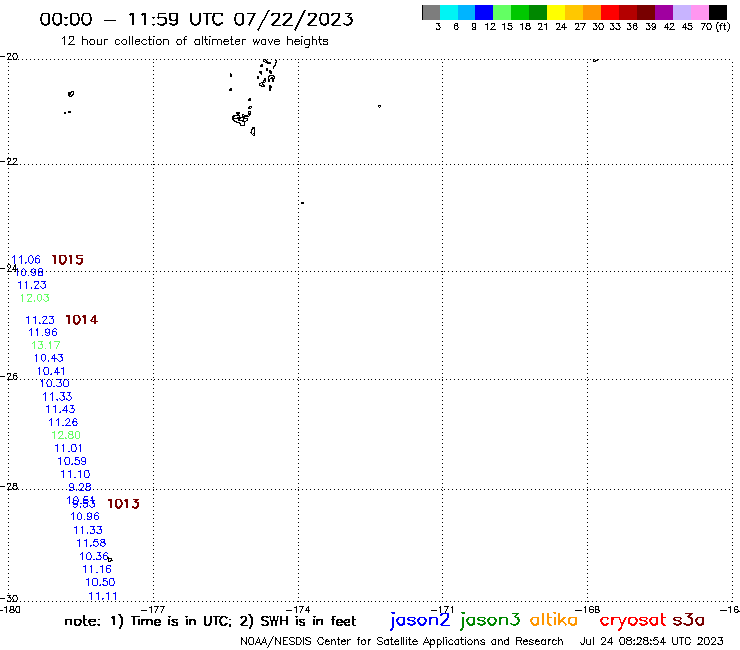The height and width of the screenshot is (650, 740).
Task: Click the wave height value '10.41'
Action: 51,371
